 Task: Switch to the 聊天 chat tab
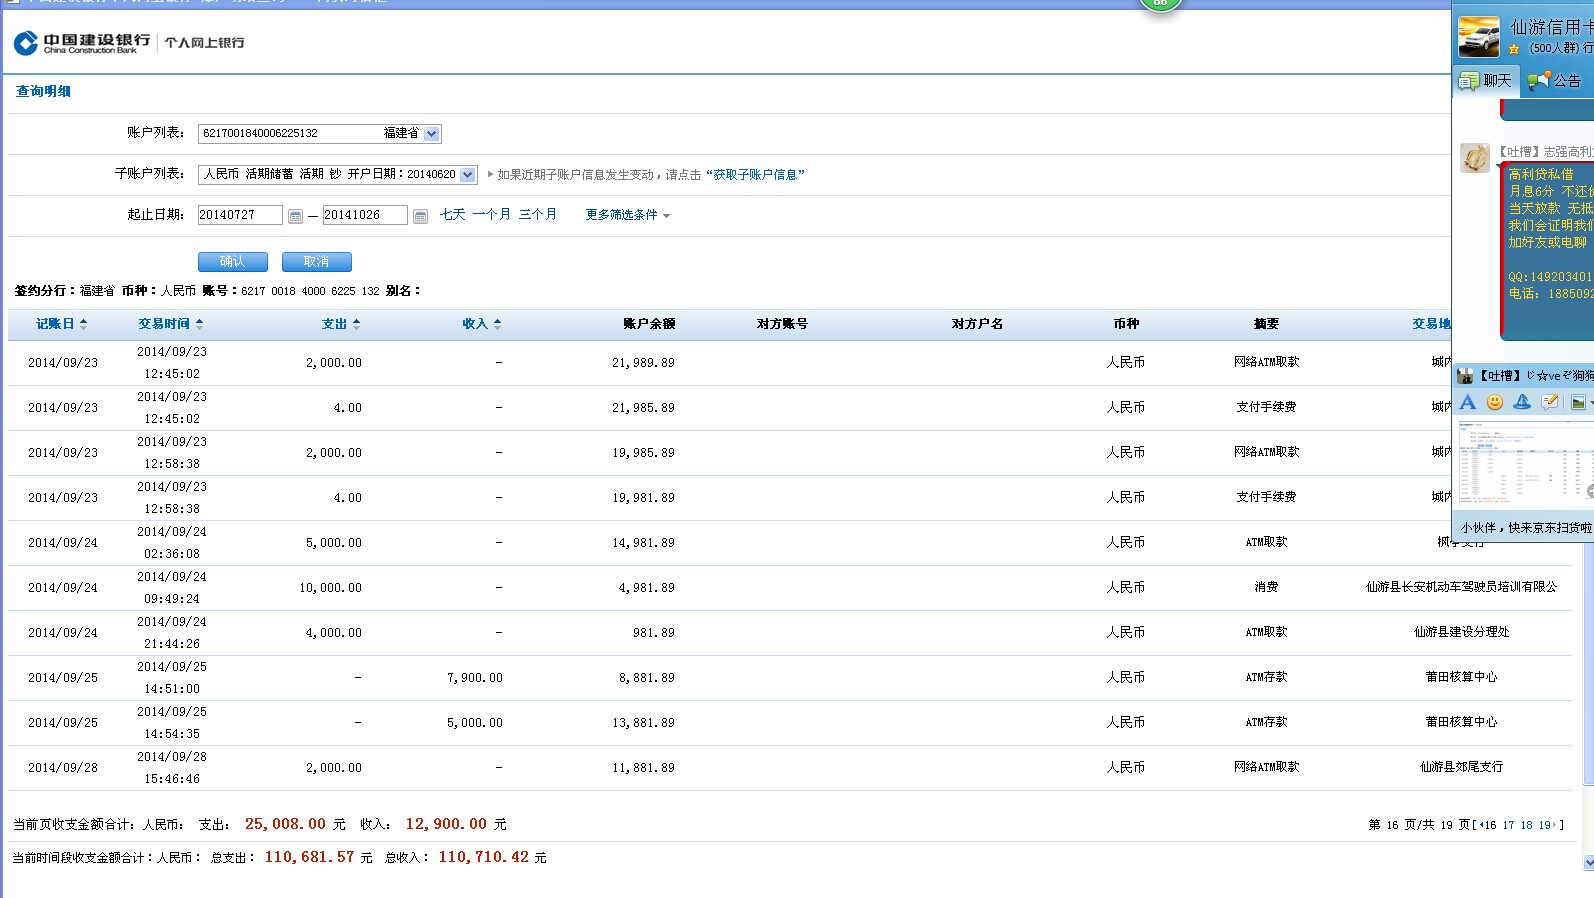(1486, 81)
